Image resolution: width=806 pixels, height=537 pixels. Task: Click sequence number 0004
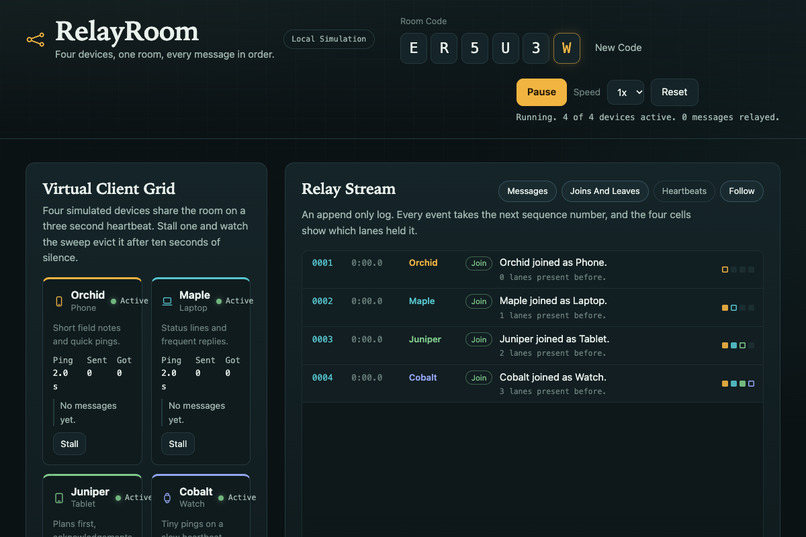[x=322, y=378]
